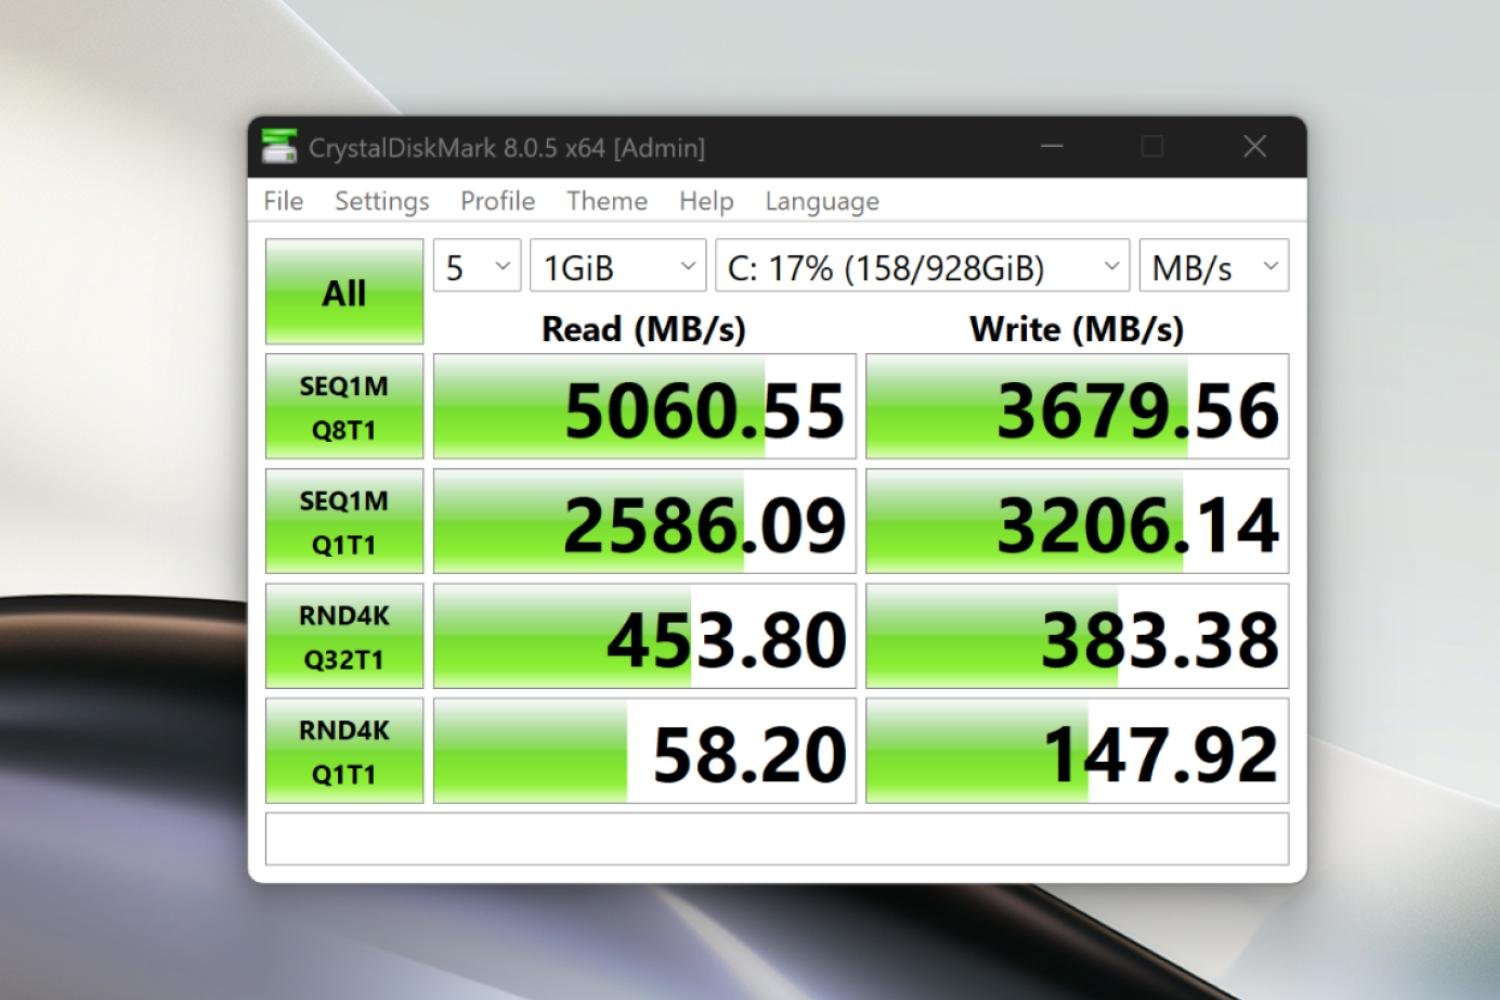Run all benchmarks with the All button
1500x1000 pixels.
[x=344, y=292]
